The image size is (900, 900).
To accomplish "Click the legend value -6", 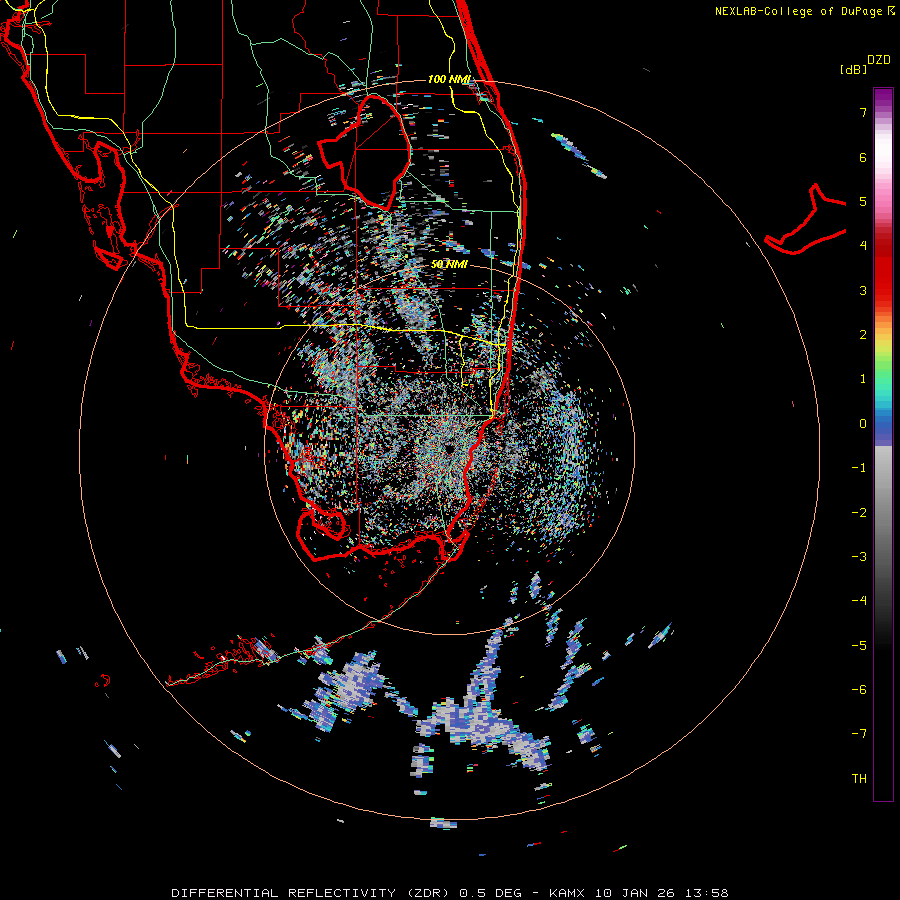I will coord(859,689).
